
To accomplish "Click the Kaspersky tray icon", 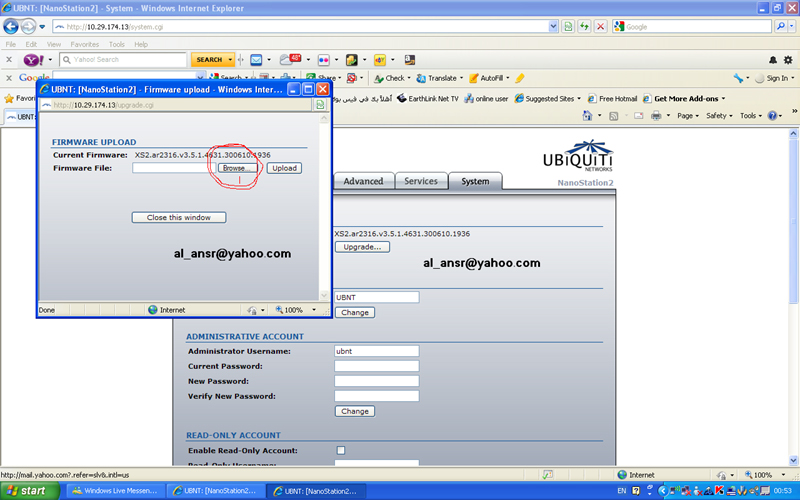I will click(x=719, y=491).
